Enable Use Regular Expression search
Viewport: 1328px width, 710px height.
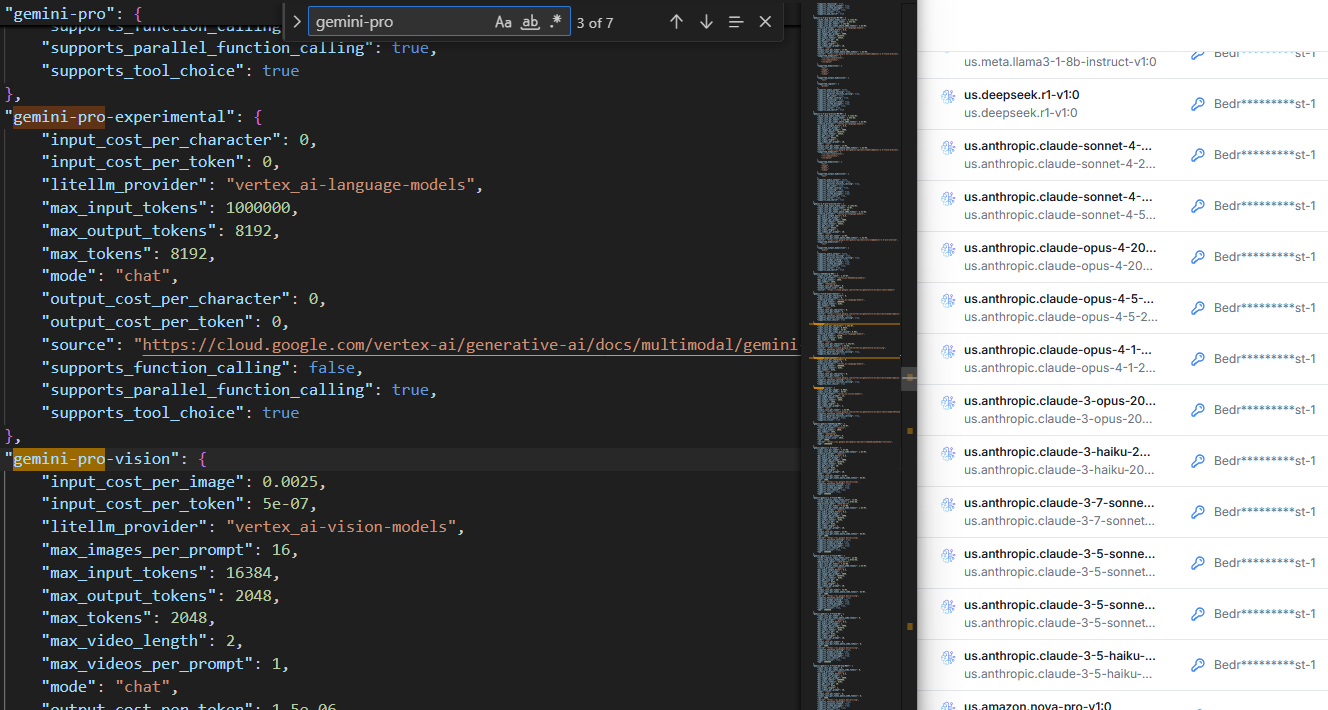556,22
